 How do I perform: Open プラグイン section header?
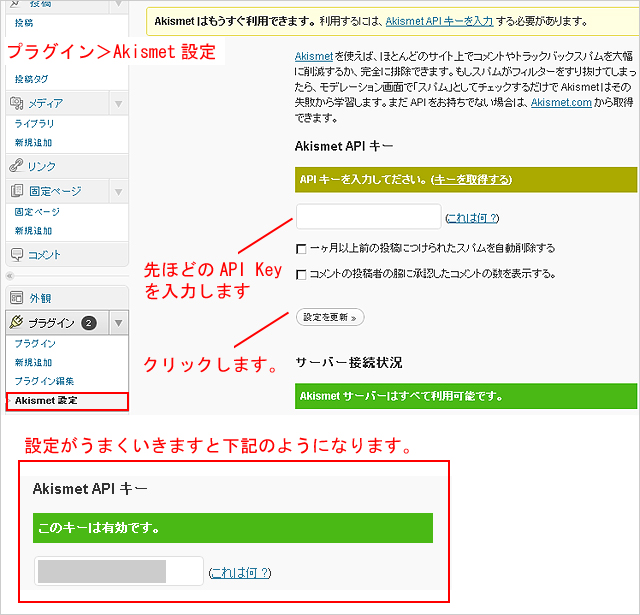pos(51,323)
